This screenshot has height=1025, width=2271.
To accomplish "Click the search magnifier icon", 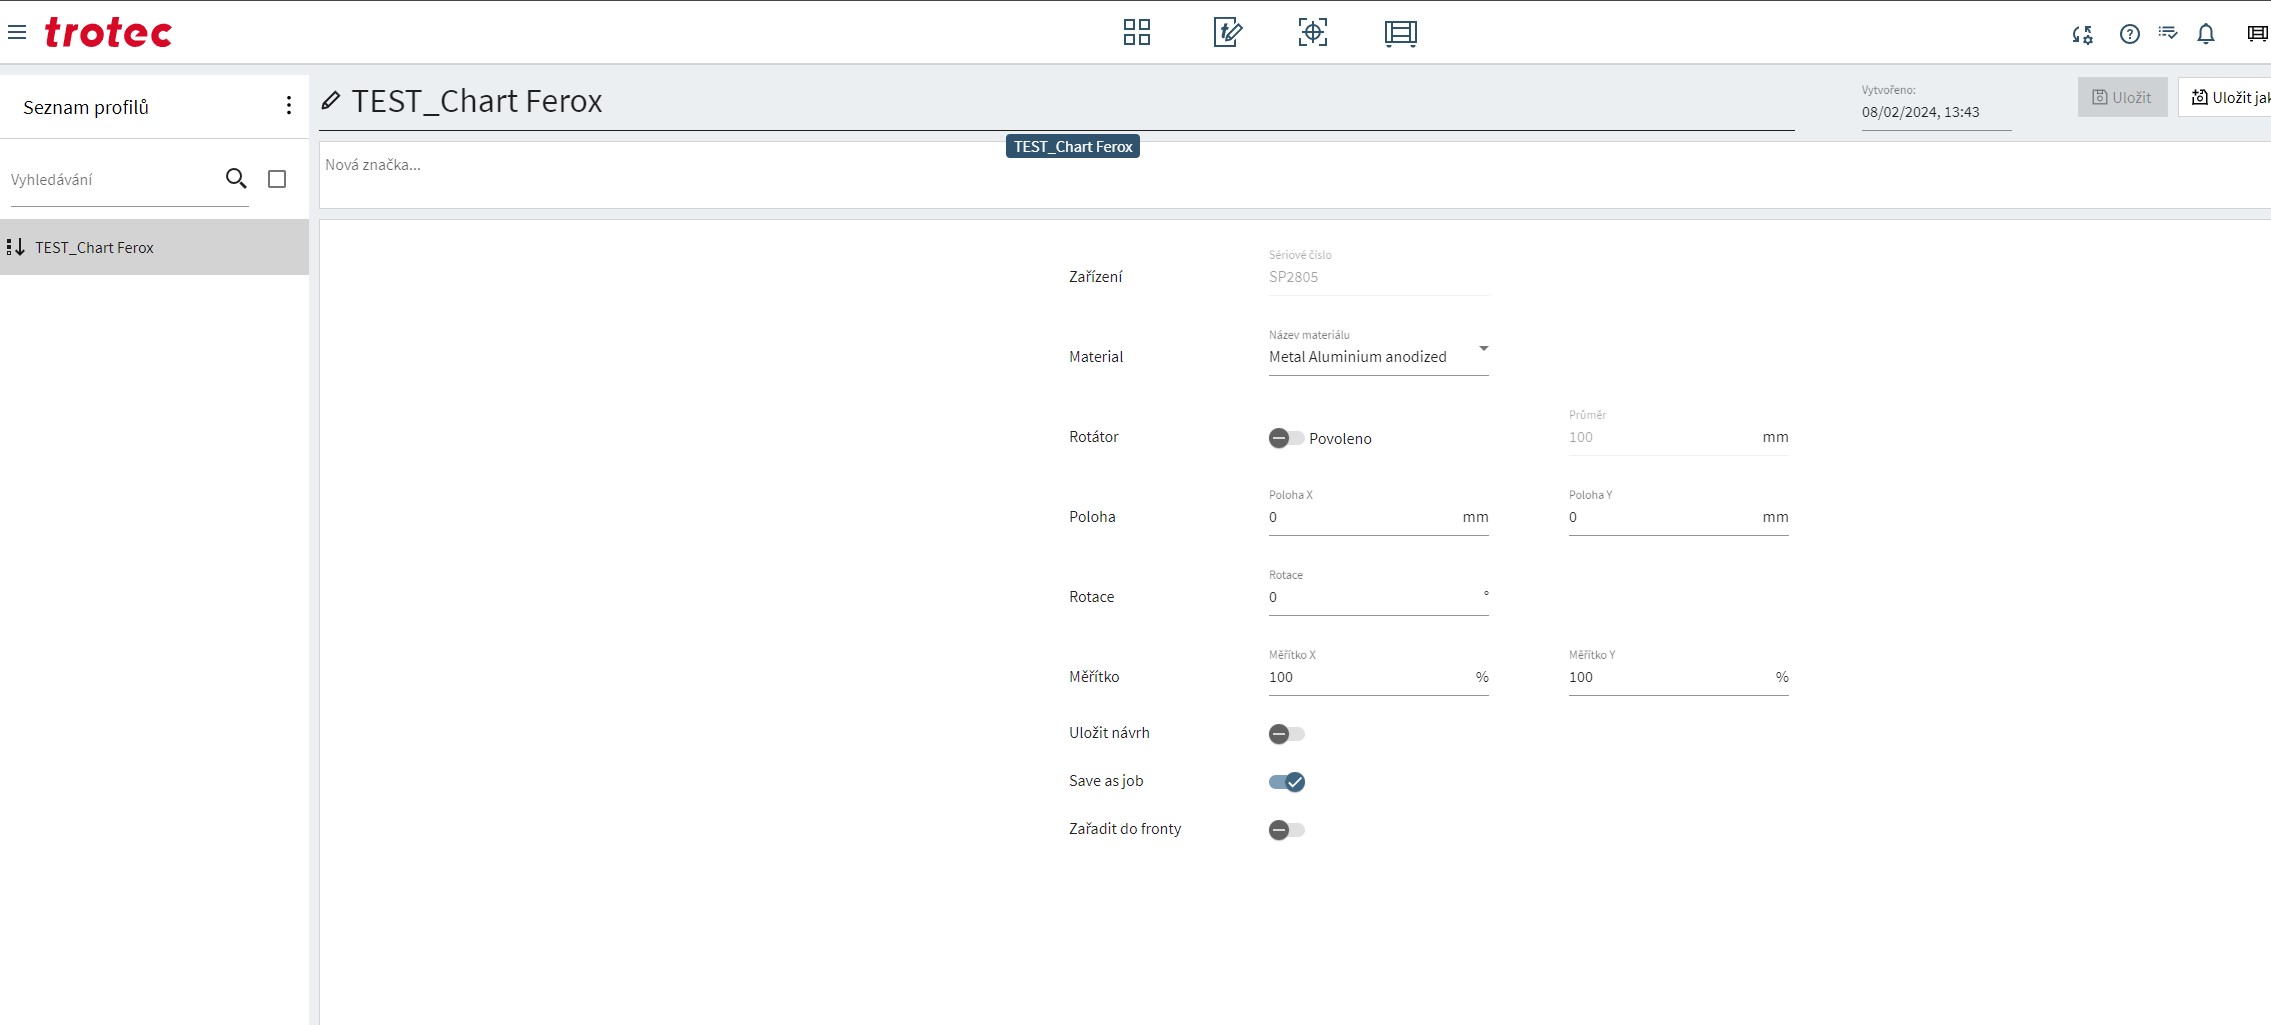I will (236, 179).
